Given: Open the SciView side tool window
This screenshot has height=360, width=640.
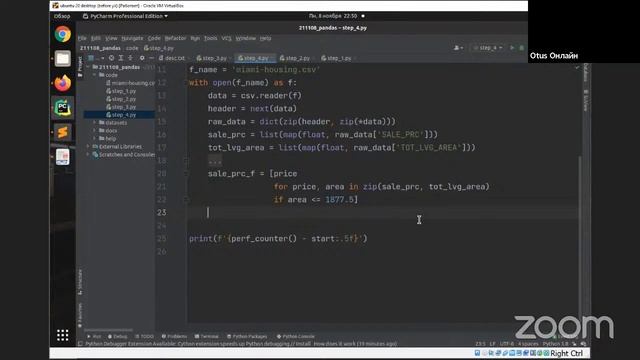Looking at the screenshot, I should pos(586,100).
